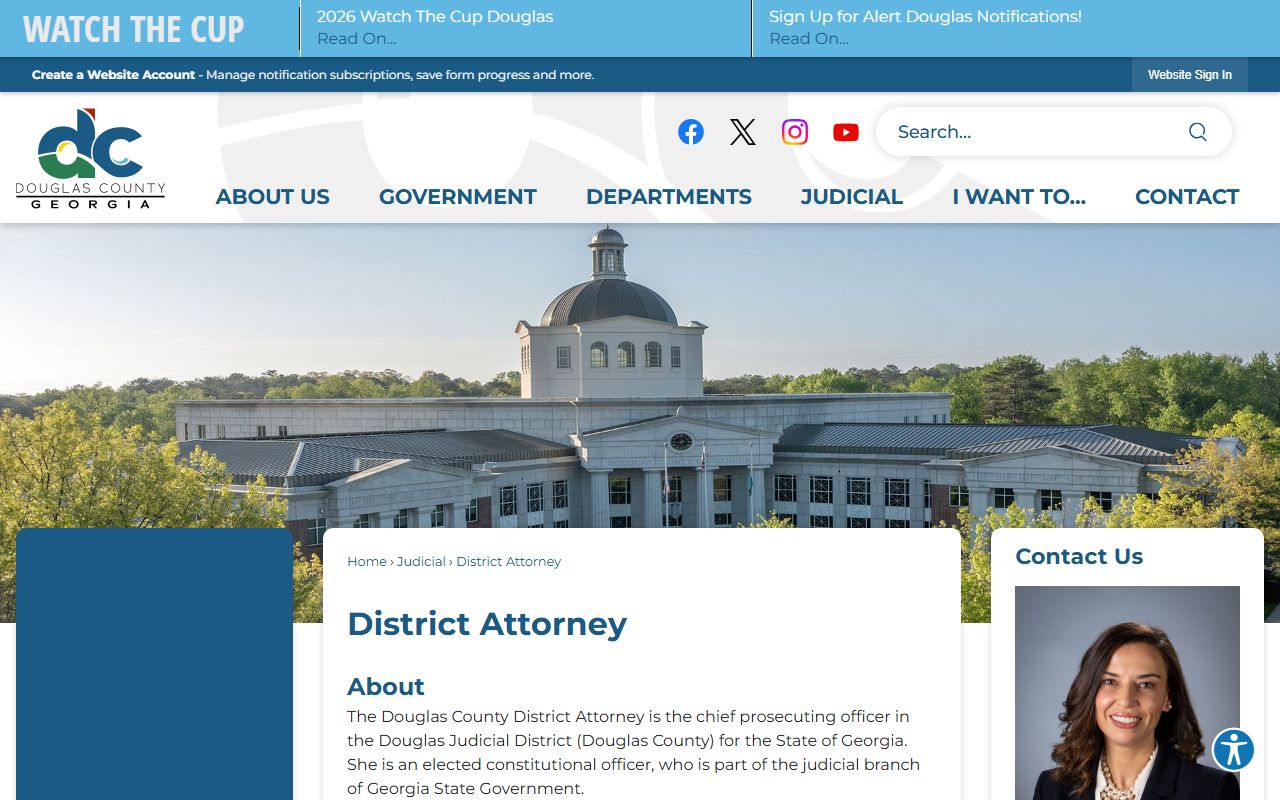
Task: Click the Create a Website Account link
Action: (113, 75)
